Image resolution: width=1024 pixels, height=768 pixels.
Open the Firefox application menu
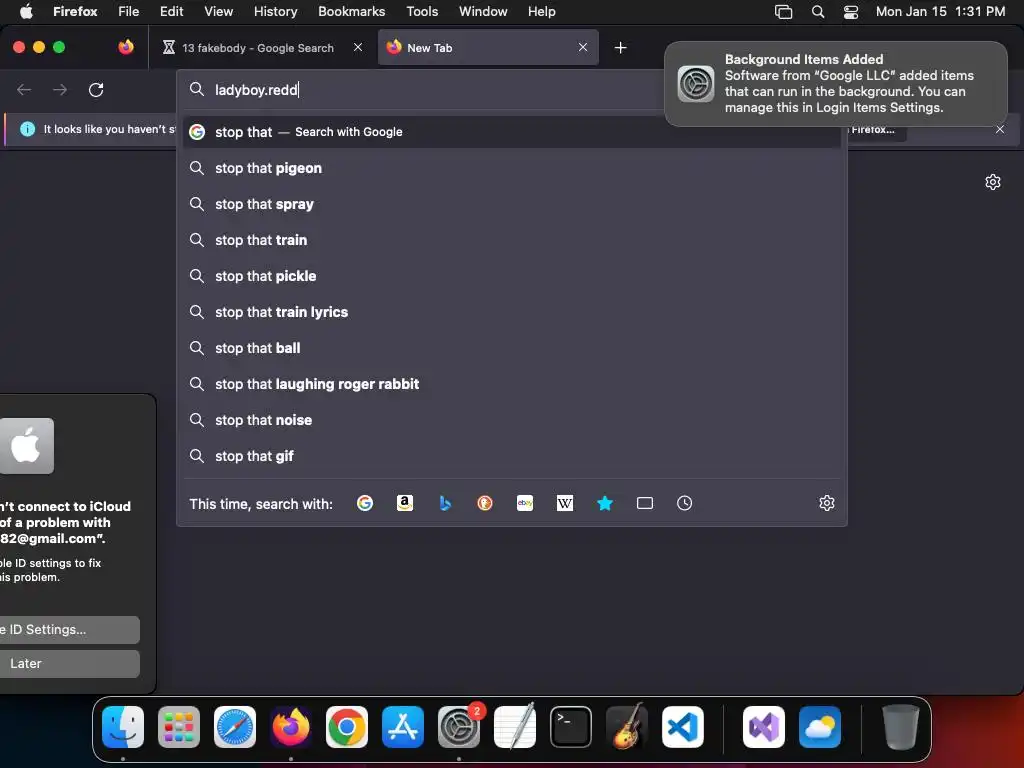(x=75, y=11)
